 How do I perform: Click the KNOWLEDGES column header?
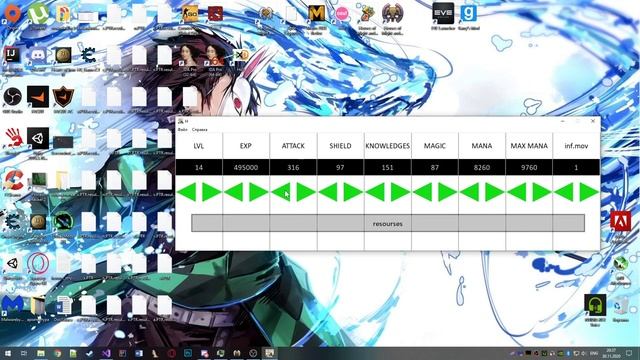(387, 146)
